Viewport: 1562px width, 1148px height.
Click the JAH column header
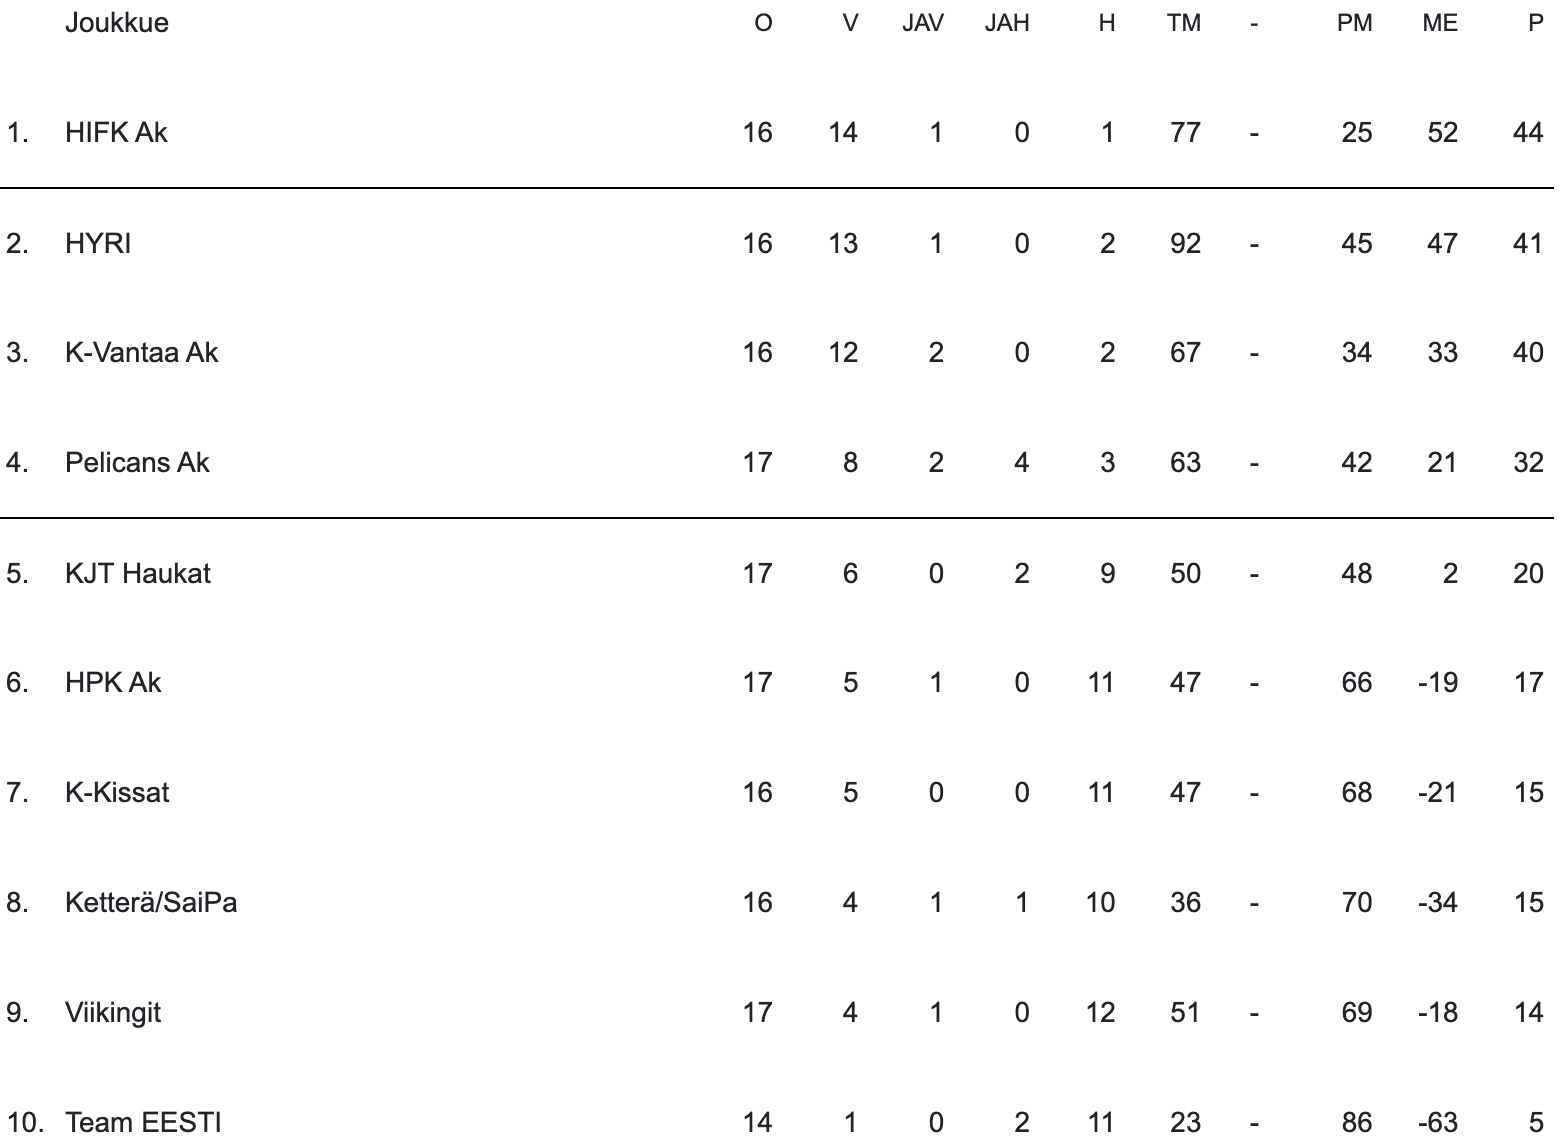coord(1007,23)
